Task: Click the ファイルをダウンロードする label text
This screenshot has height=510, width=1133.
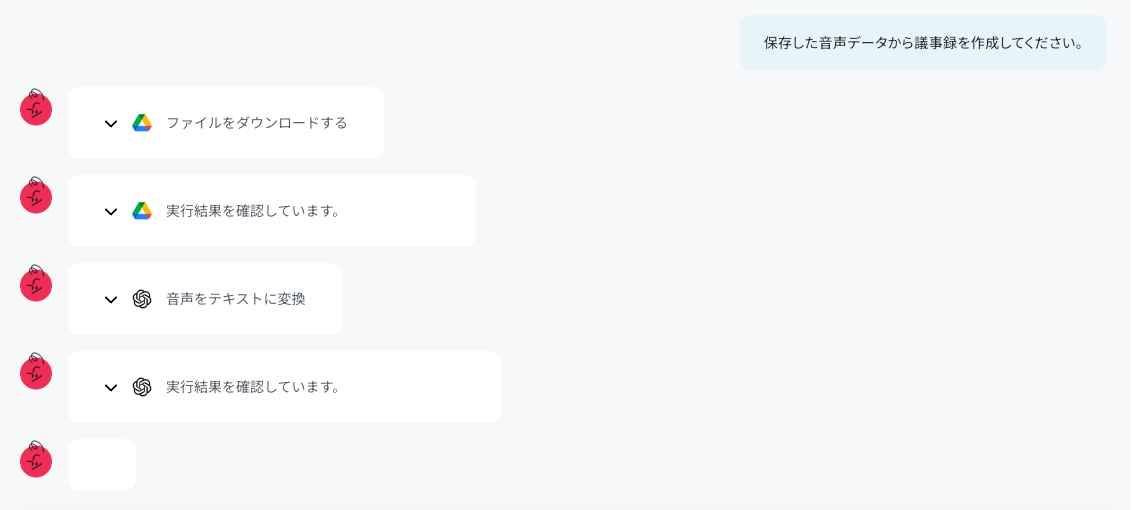Action: tap(257, 123)
